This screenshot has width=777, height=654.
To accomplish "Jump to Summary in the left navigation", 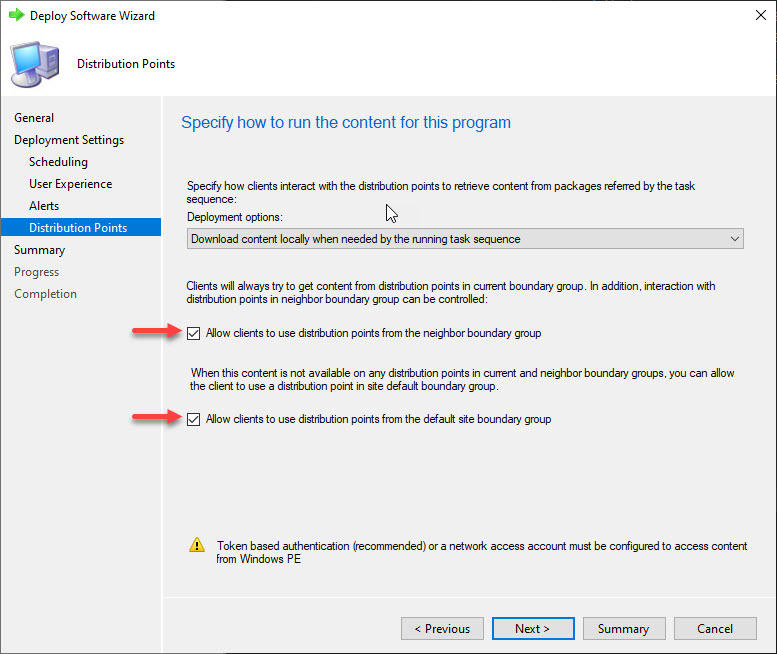I will 39,250.
